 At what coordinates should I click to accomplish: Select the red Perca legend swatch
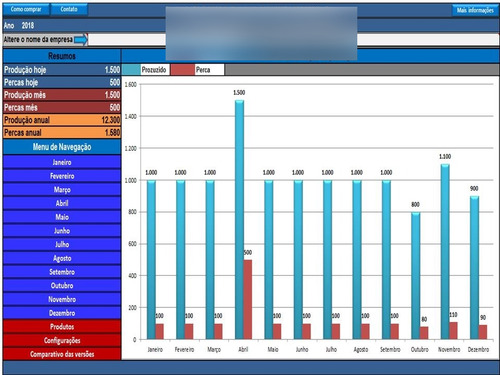pos(182,70)
